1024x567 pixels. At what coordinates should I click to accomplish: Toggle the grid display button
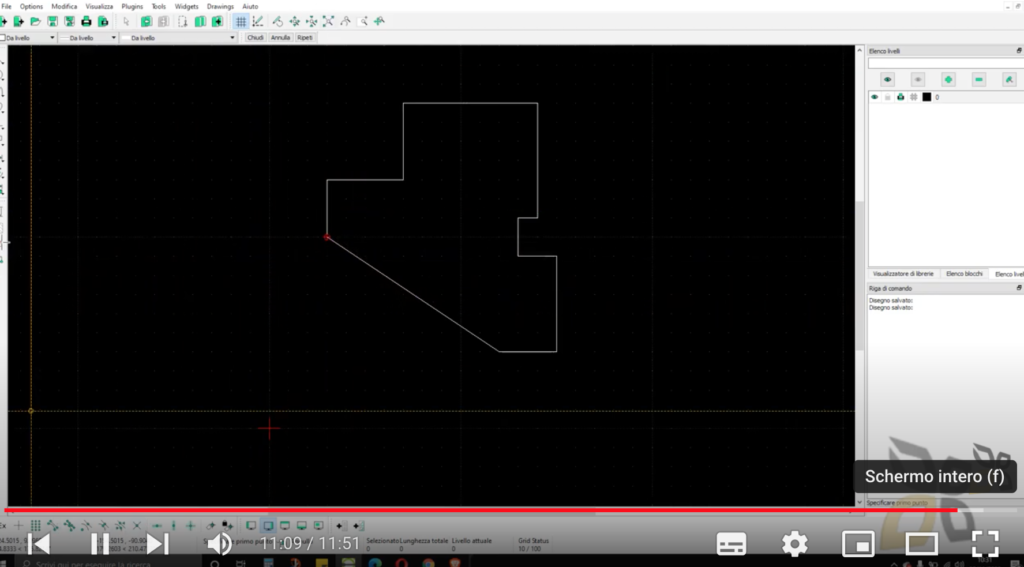point(241,22)
